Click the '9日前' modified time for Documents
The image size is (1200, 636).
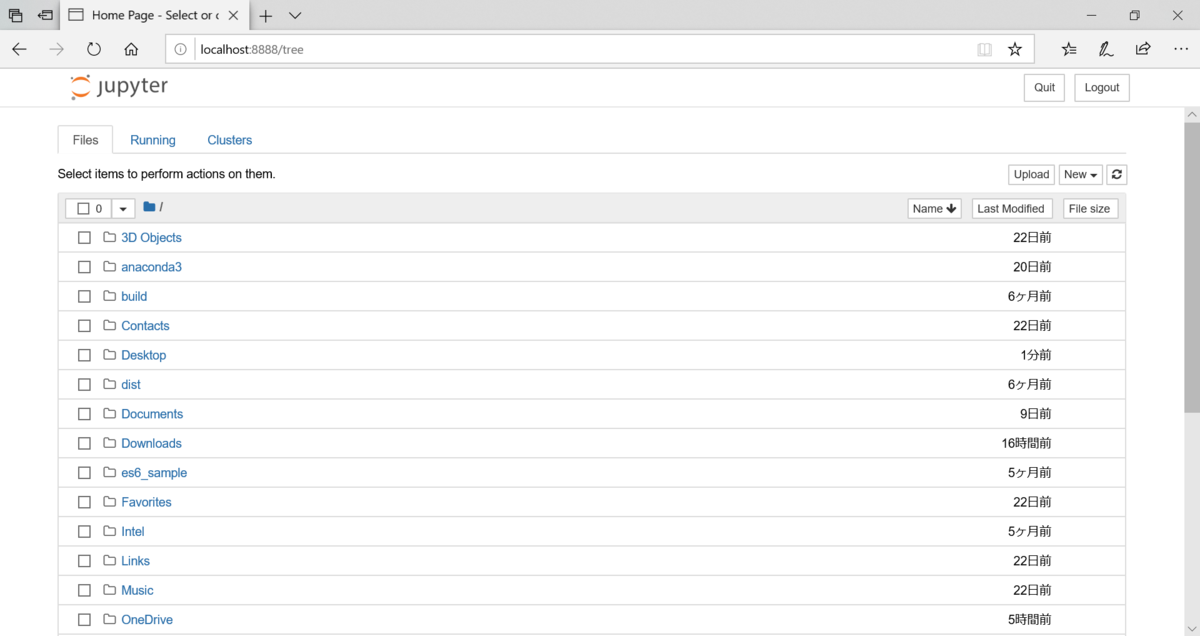1035,414
